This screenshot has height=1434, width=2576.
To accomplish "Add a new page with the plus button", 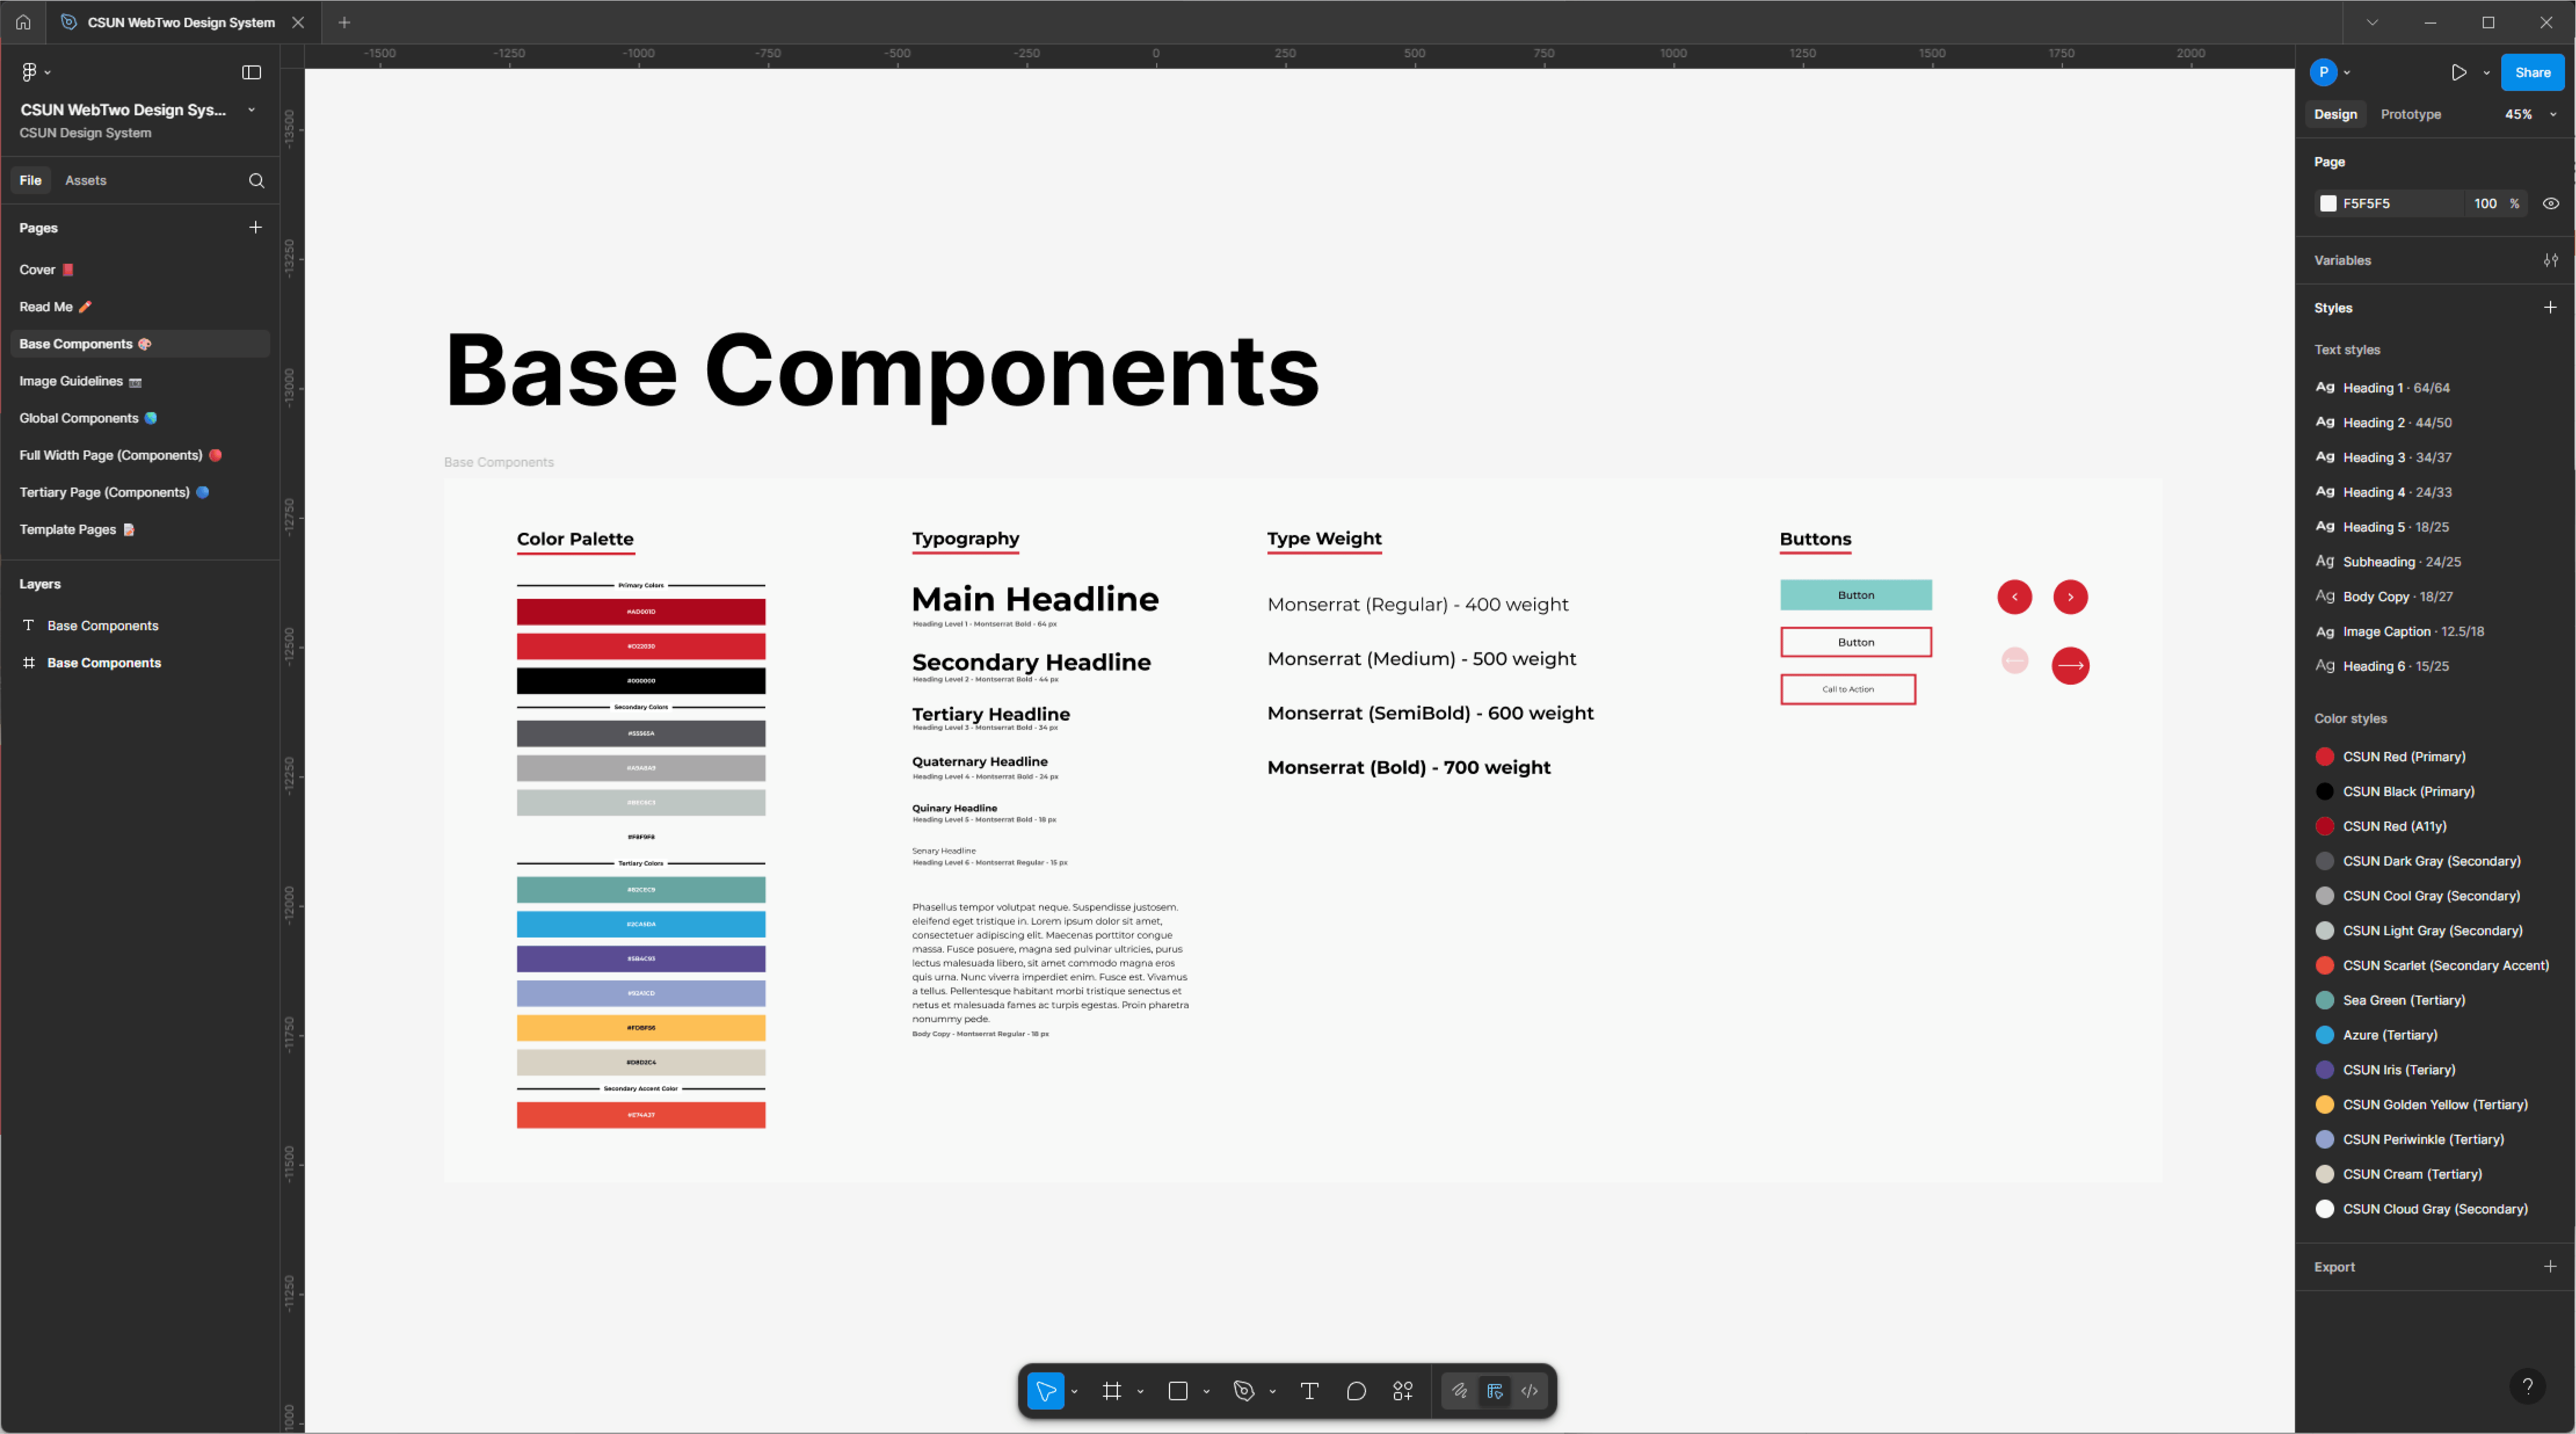I will [x=256, y=227].
